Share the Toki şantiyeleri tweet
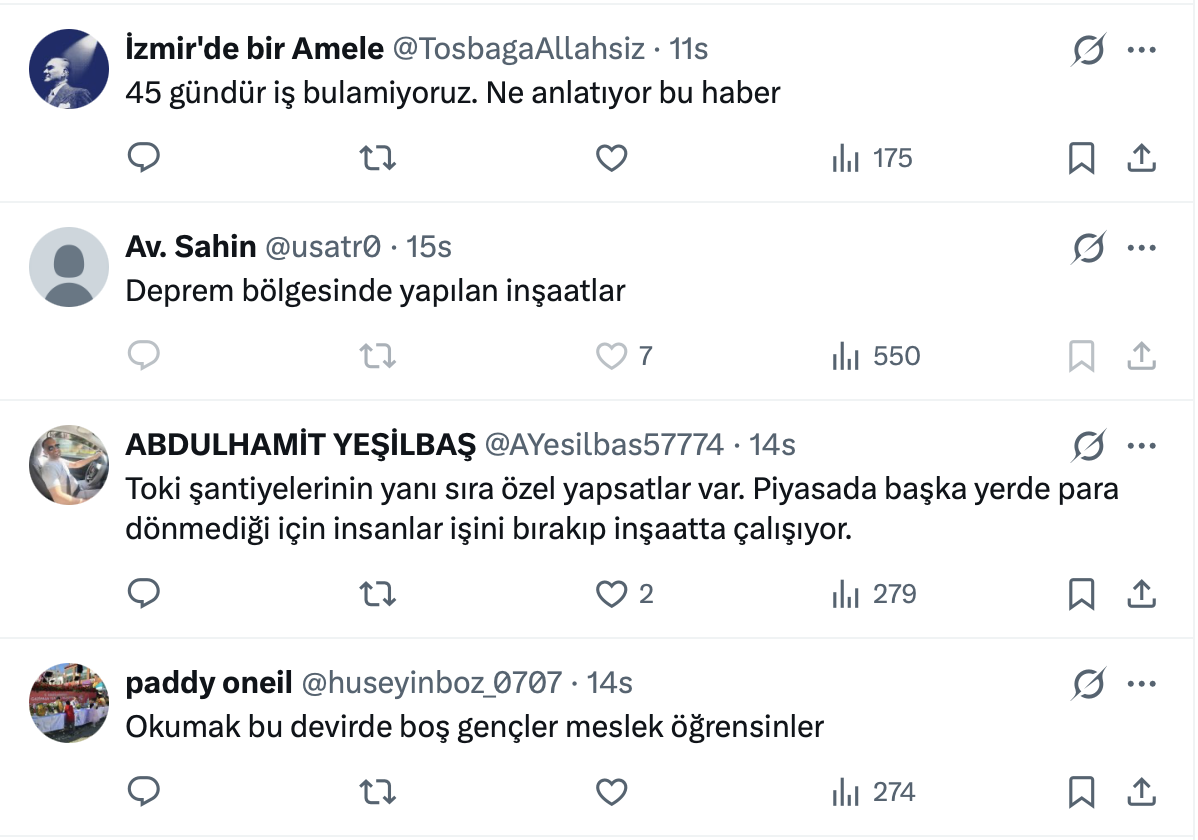The width and height of the screenshot is (1198, 840). point(1141,594)
